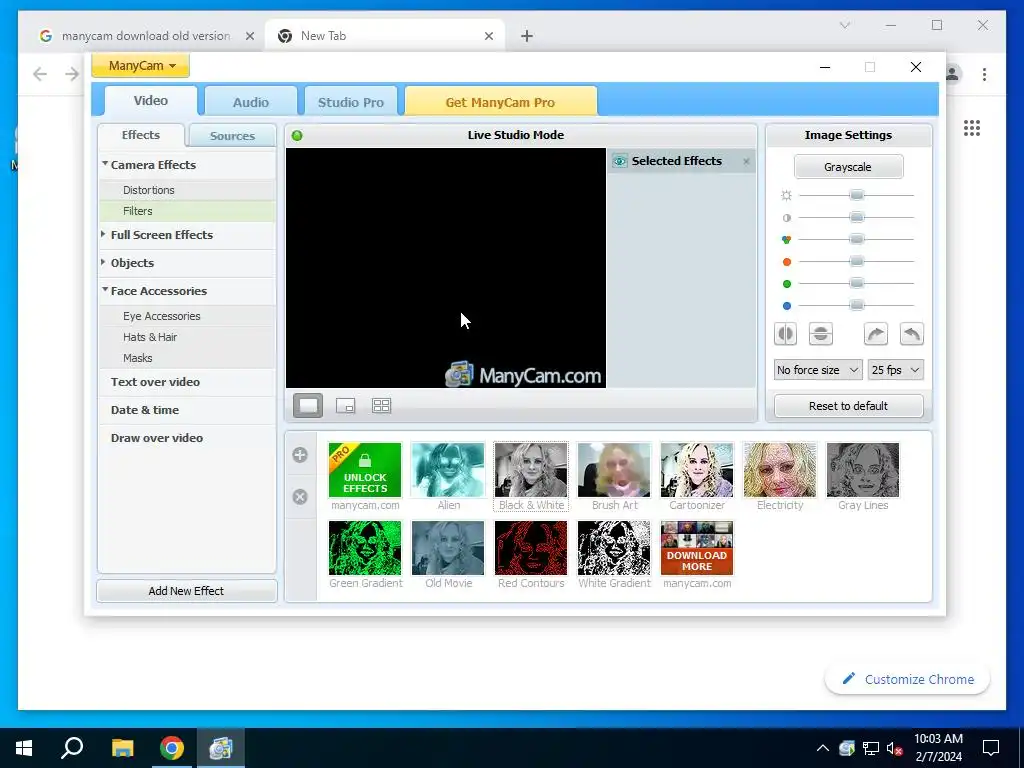The height and width of the screenshot is (768, 1024).
Task: Click Customize Chrome button
Action: click(x=908, y=679)
